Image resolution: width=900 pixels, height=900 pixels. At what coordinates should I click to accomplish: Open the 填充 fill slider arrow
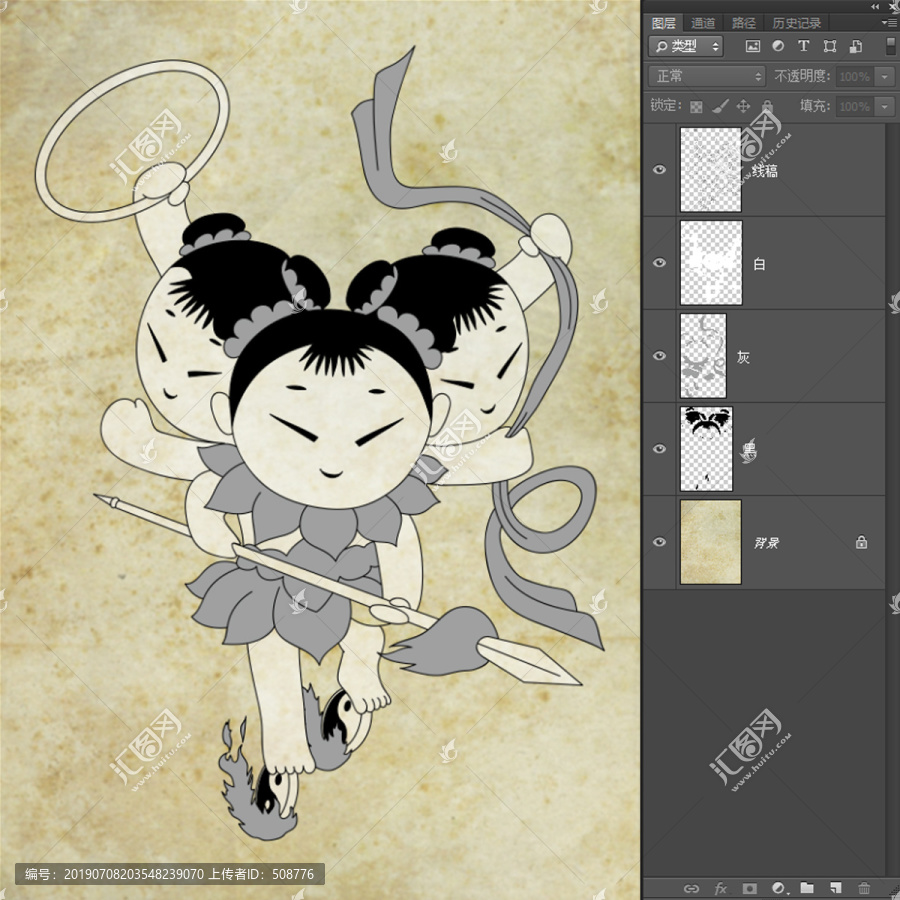pos(885,106)
